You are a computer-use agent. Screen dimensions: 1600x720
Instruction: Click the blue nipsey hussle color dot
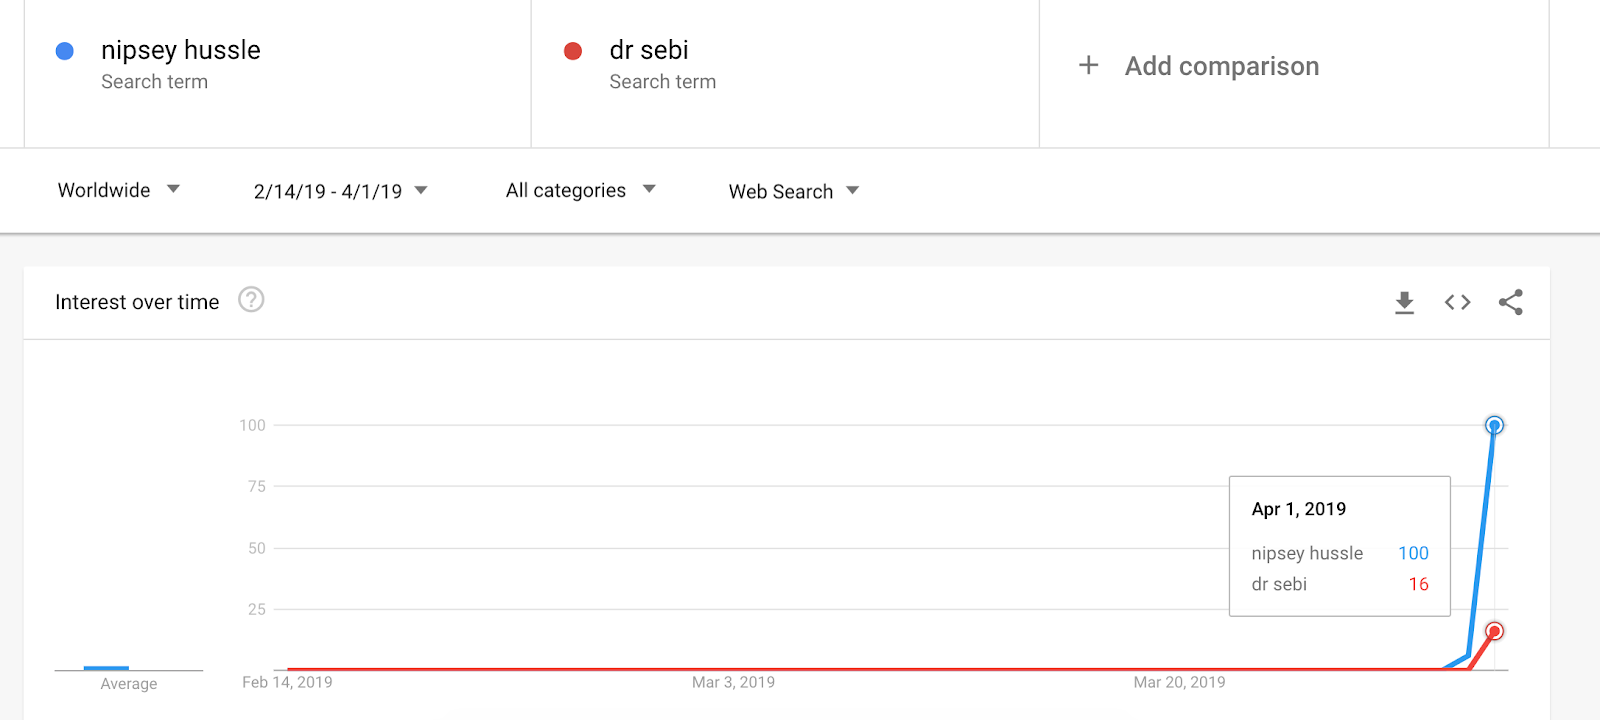(x=65, y=51)
